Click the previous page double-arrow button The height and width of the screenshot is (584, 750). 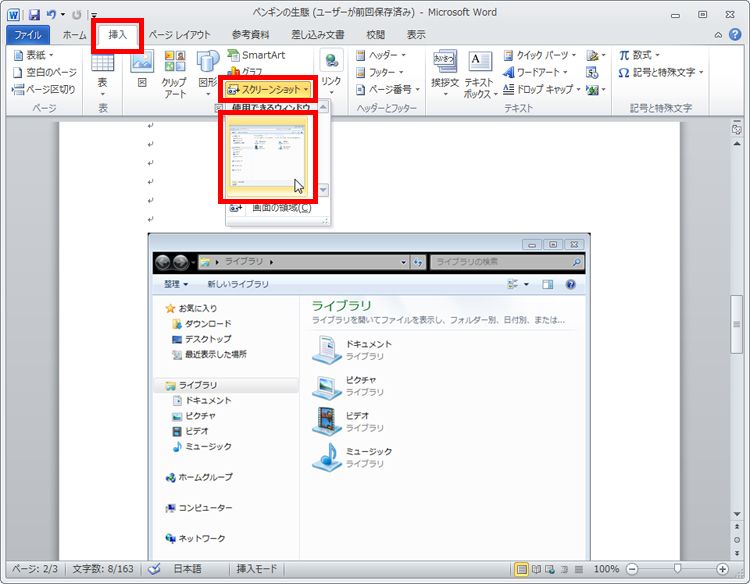(737, 527)
